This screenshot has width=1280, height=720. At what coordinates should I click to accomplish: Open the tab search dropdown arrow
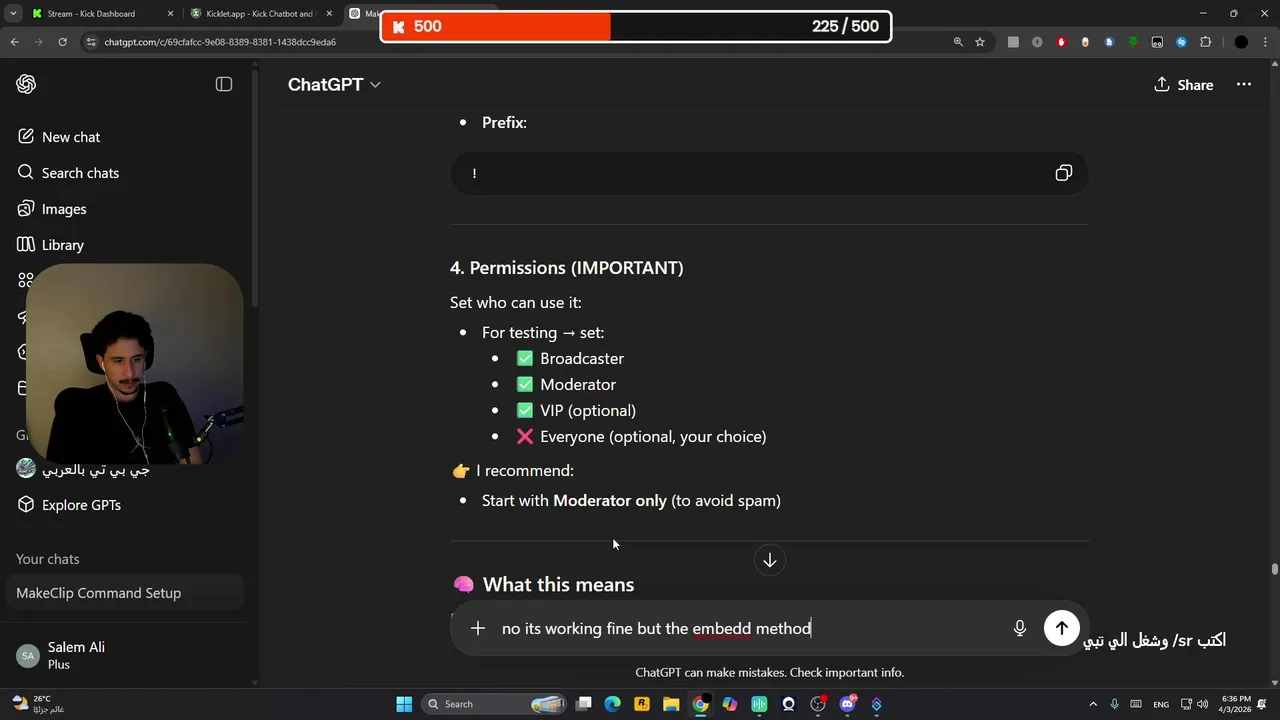pyautogui.click(x=11, y=14)
